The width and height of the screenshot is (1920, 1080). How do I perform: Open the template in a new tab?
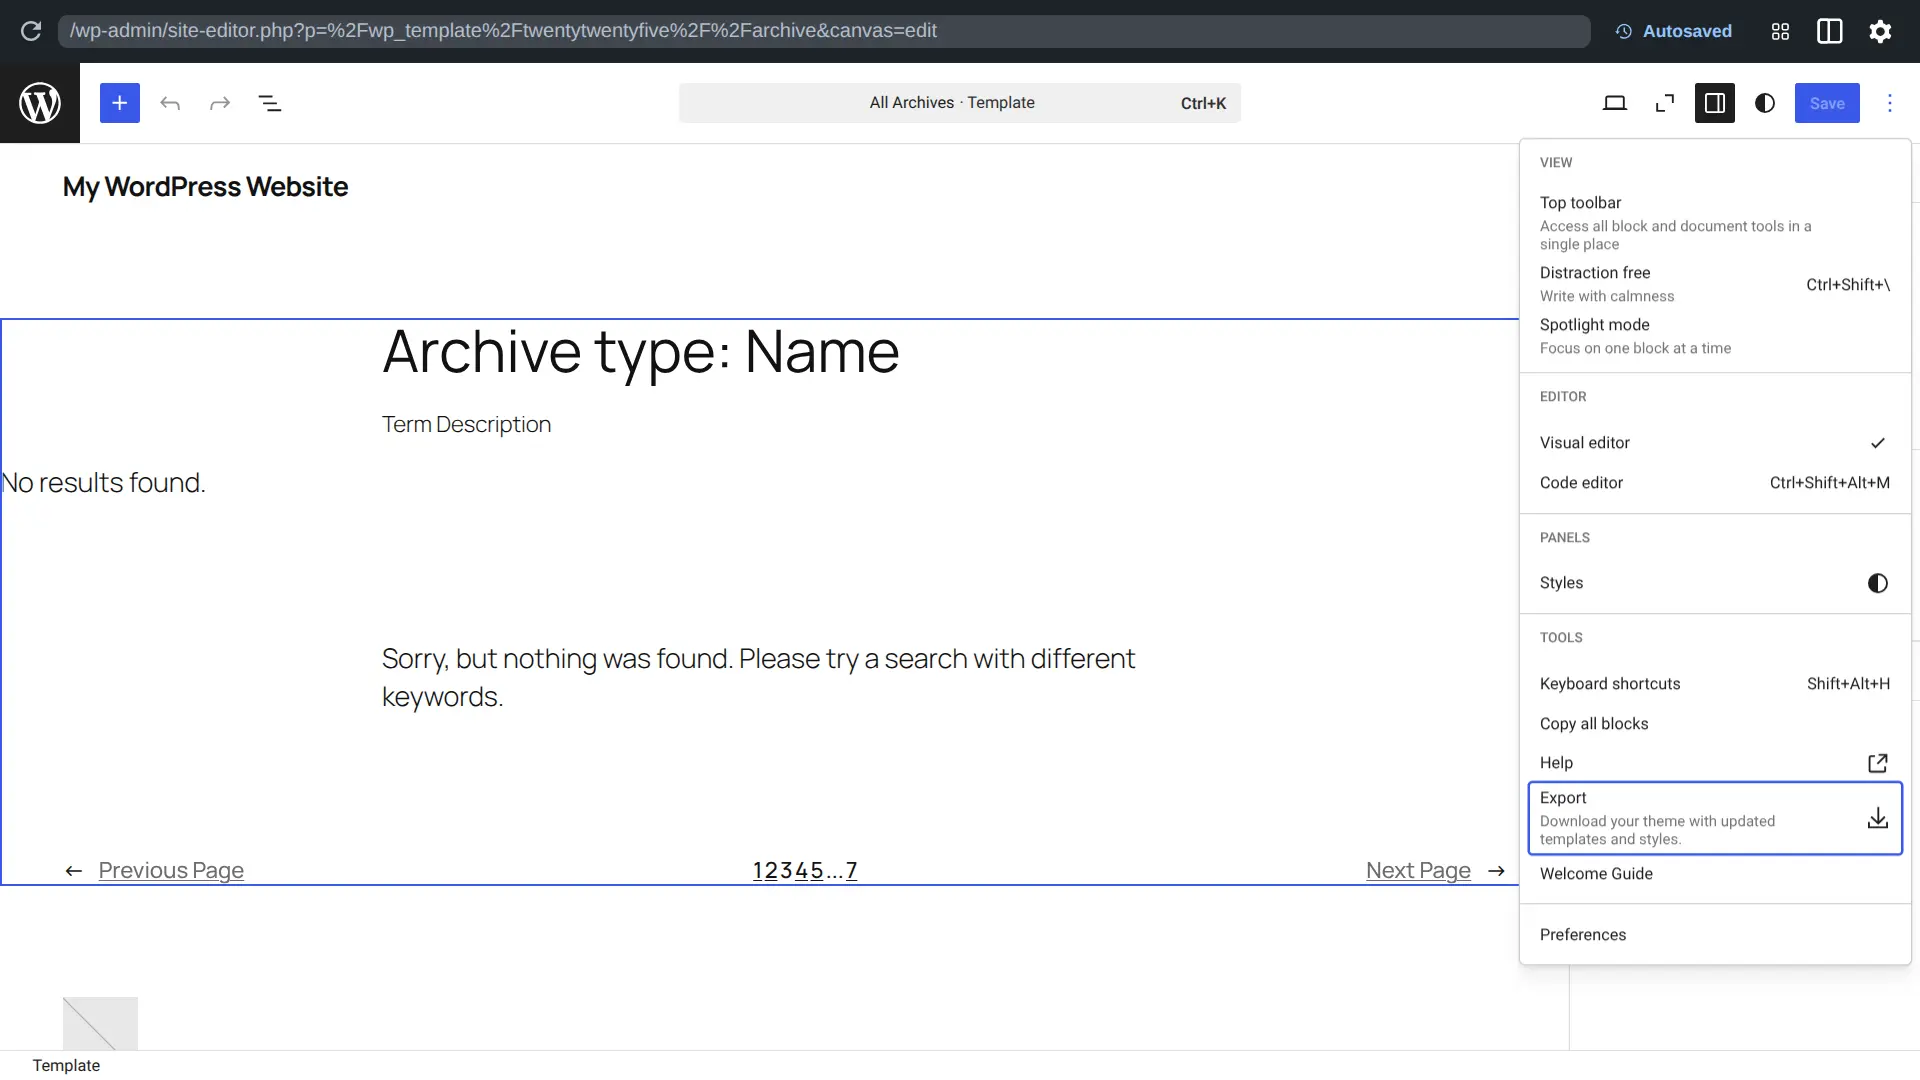[1665, 103]
